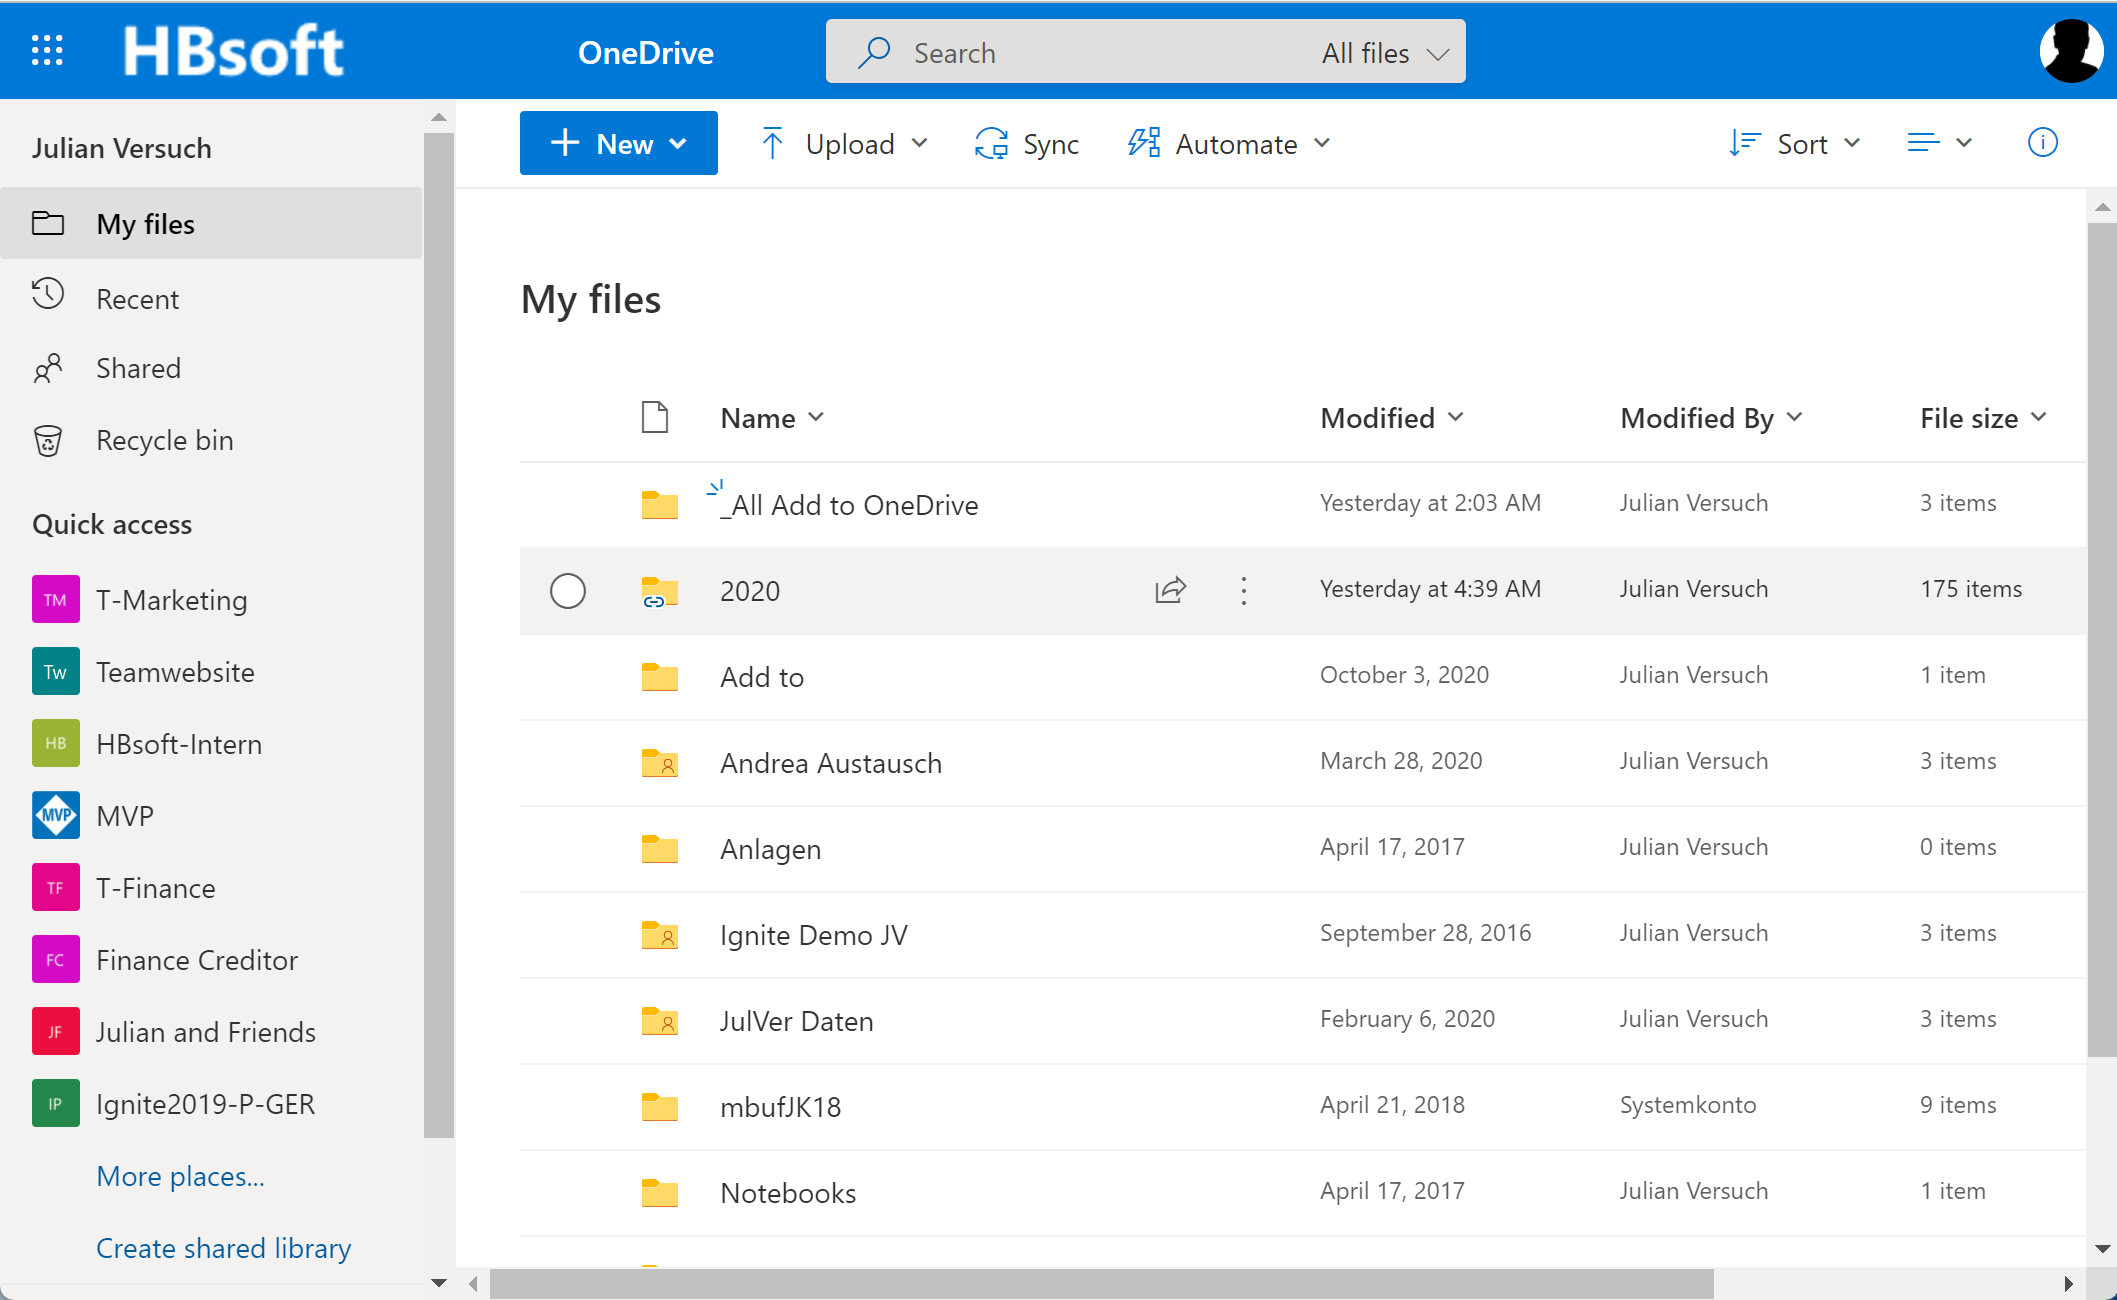Open the Sort dropdown

pyautogui.click(x=1796, y=144)
